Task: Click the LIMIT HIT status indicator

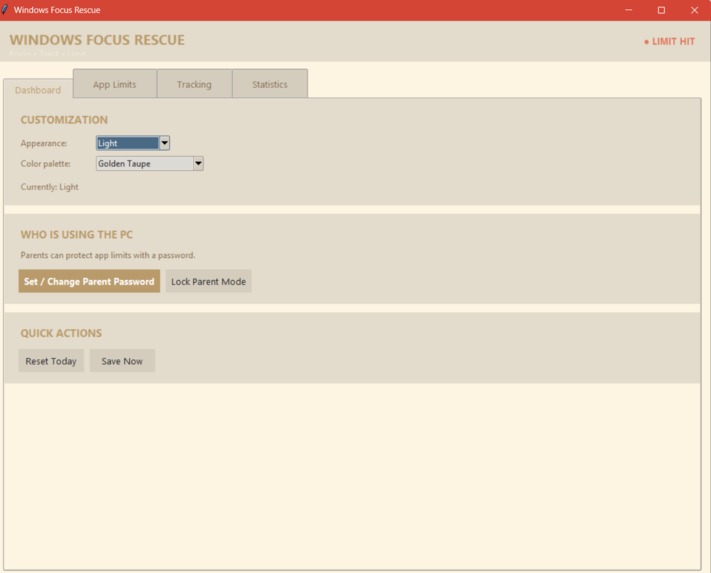Action: [669, 41]
